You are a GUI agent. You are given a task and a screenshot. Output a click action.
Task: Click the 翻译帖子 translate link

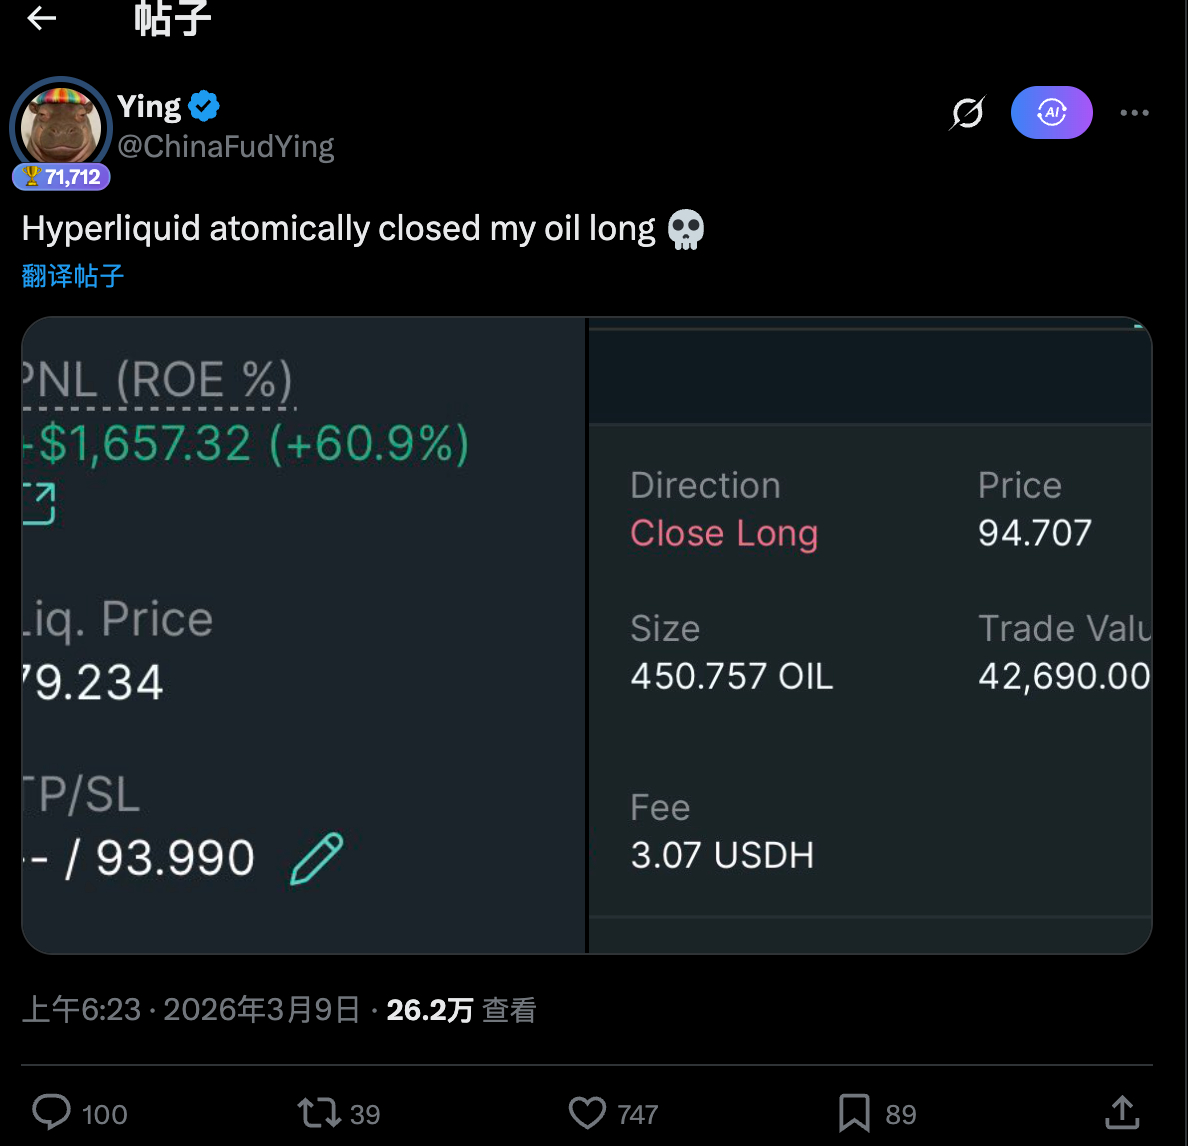coord(73,276)
